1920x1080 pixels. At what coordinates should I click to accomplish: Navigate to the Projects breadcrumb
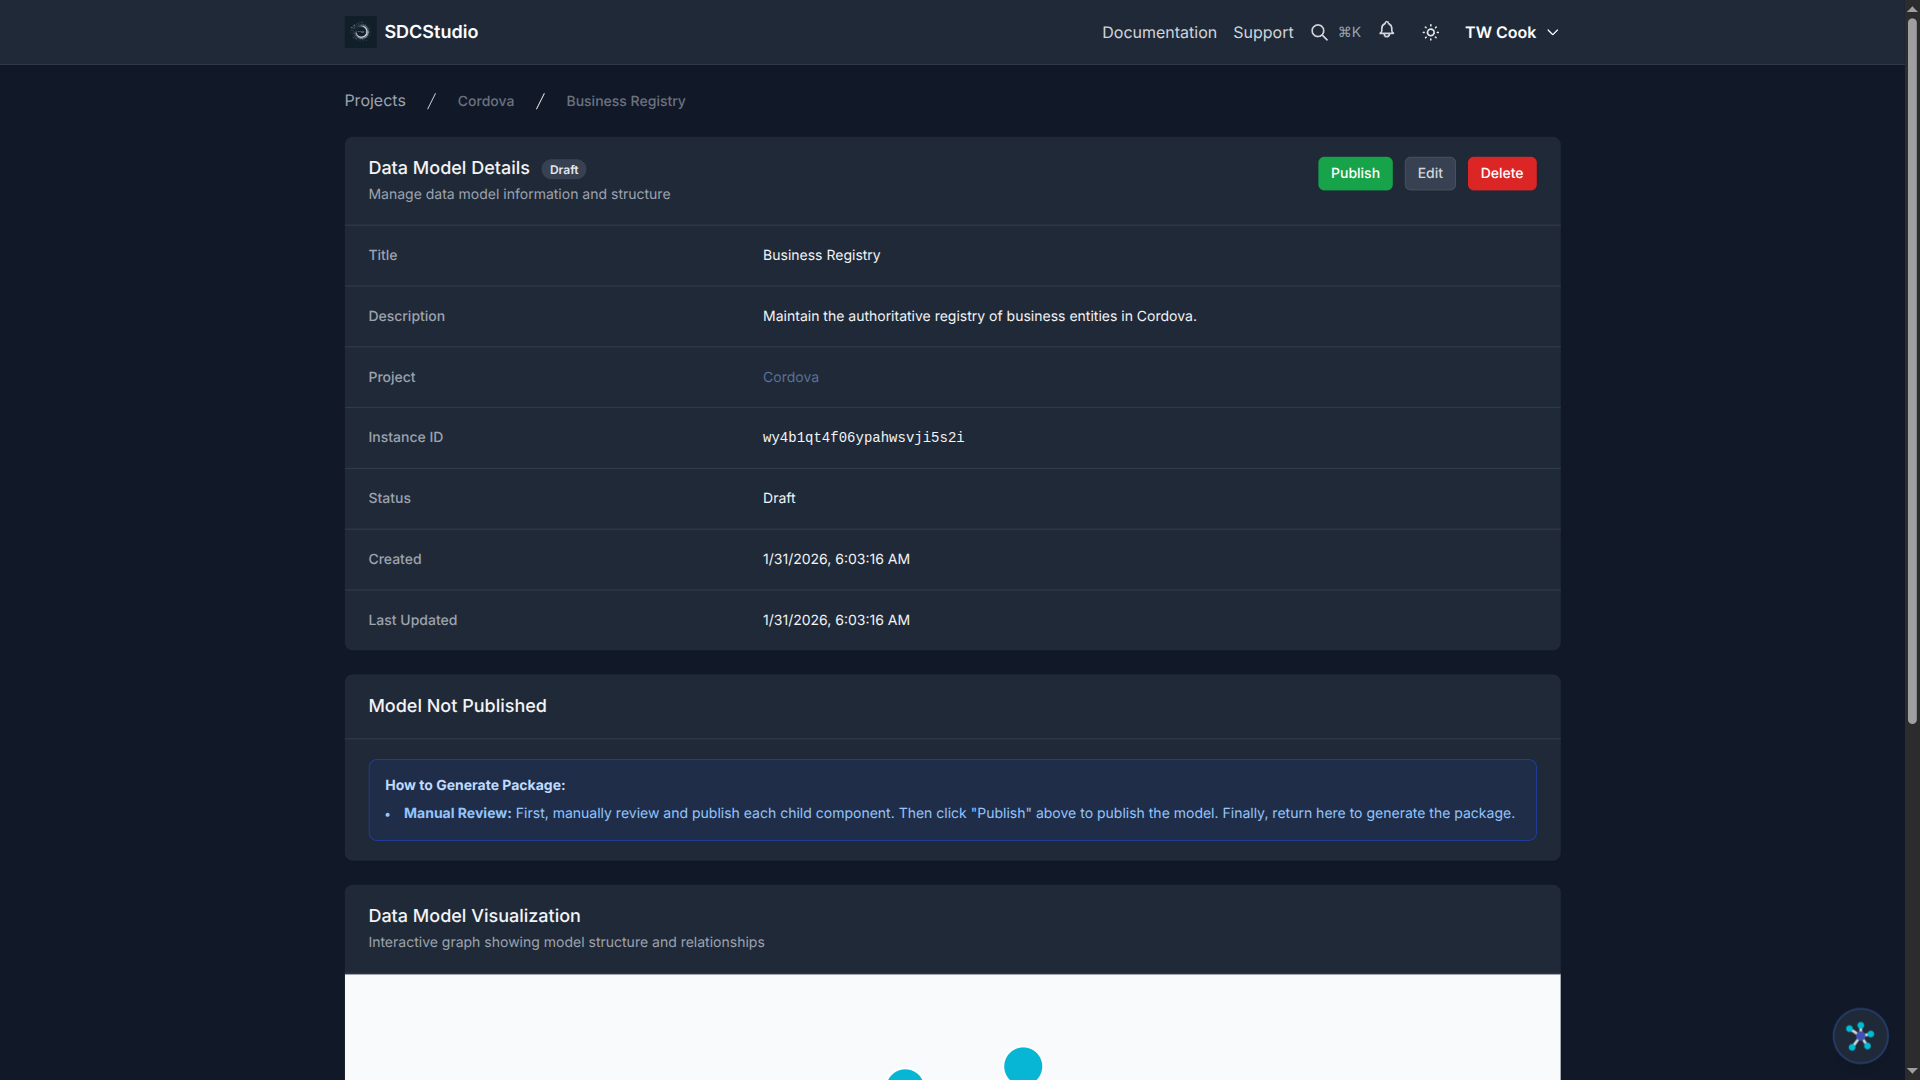(x=374, y=100)
